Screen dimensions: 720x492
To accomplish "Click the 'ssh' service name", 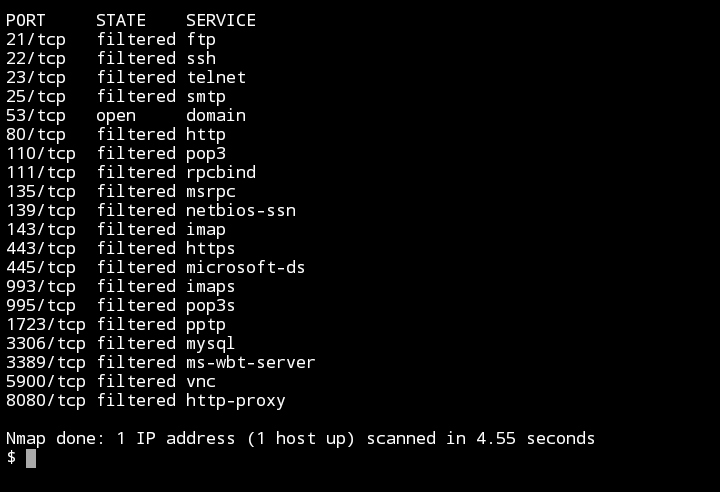I will [x=201, y=59].
